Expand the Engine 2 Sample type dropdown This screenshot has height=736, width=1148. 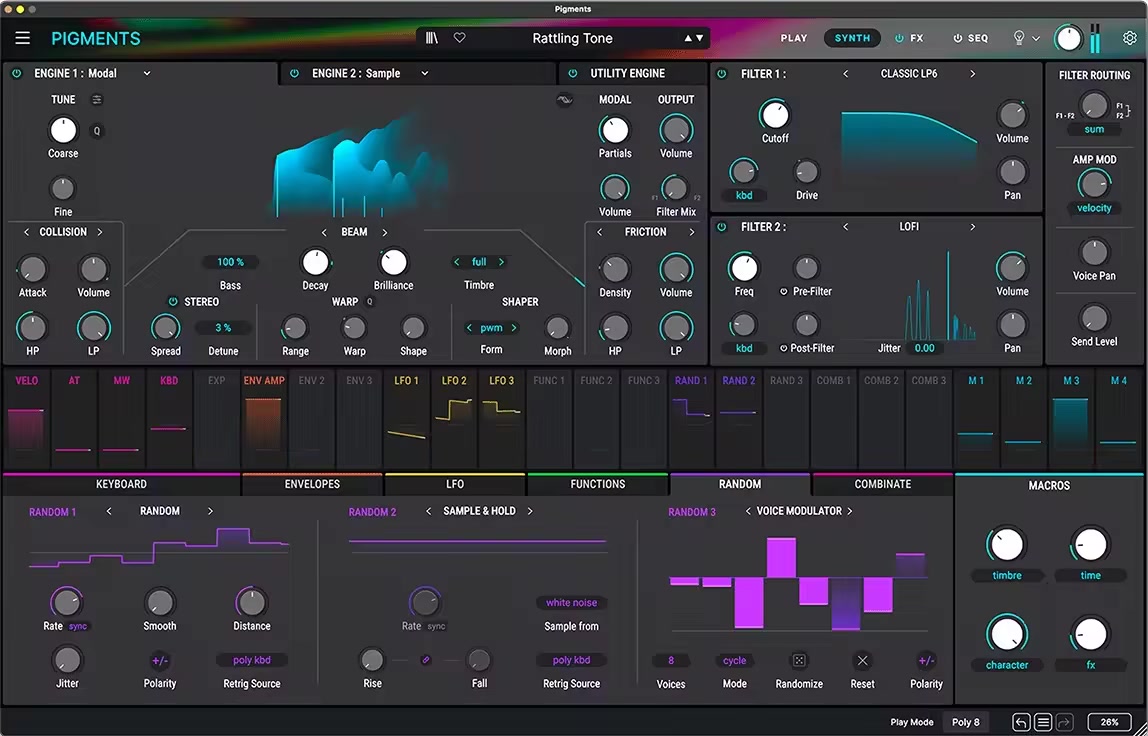click(x=424, y=73)
